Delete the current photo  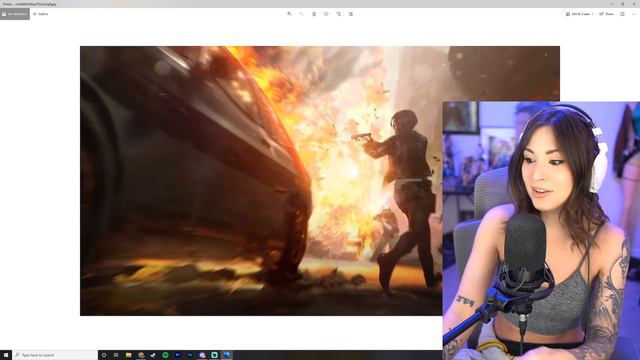point(314,14)
